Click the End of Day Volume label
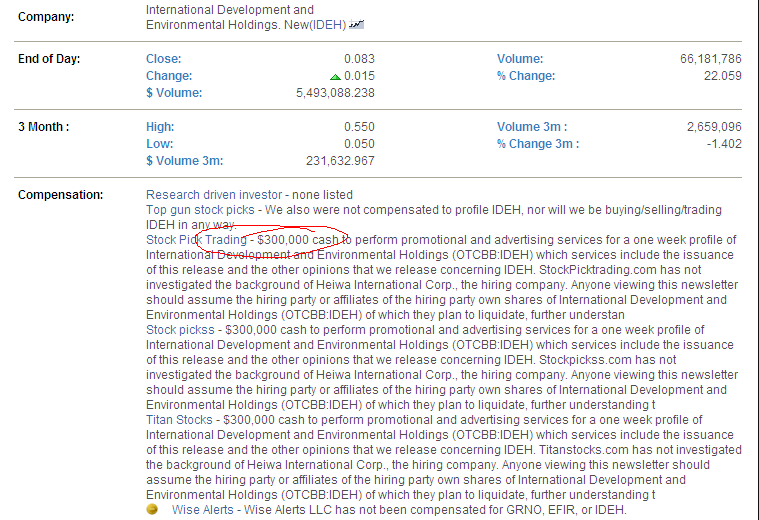The image size is (759, 520). pos(520,60)
